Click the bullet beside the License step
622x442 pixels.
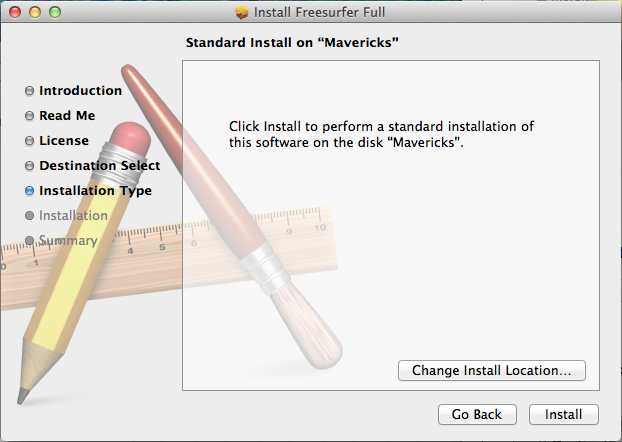pyautogui.click(x=29, y=141)
